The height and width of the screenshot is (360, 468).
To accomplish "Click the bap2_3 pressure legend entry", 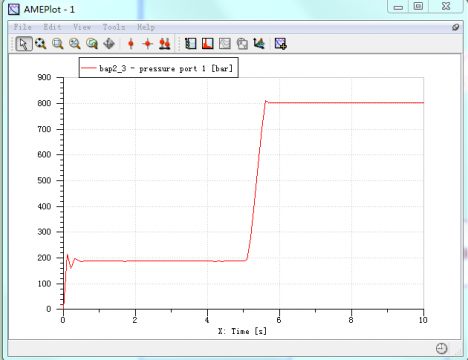I will click(x=159, y=68).
